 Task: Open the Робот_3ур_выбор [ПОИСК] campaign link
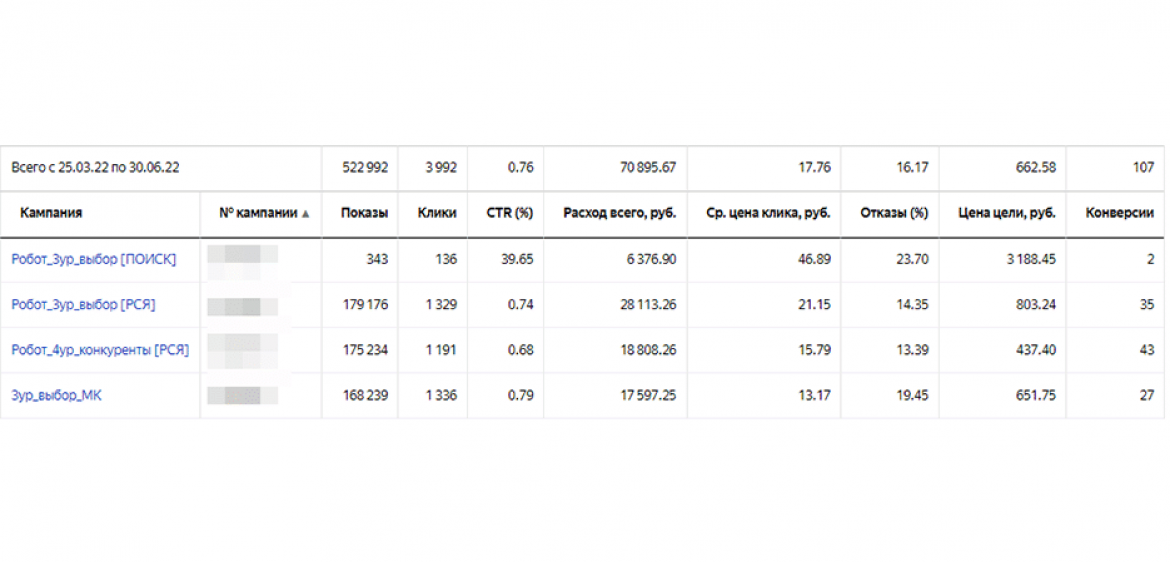pos(94,259)
